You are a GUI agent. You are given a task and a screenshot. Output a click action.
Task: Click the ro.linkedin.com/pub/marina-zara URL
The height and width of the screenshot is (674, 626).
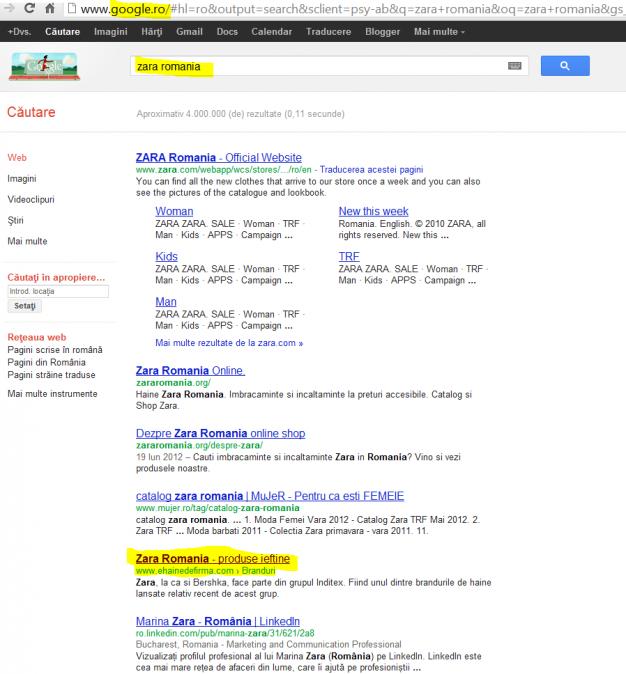point(225,634)
